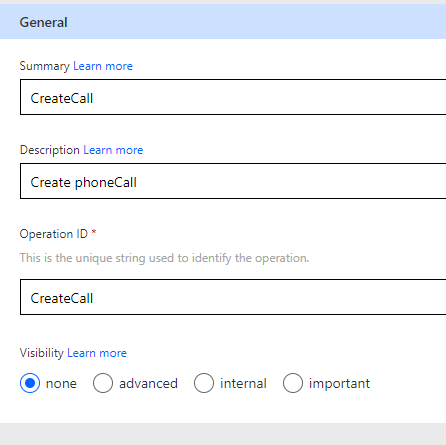Click the 'Visibility' label text
This screenshot has height=445, width=446.
tap(42, 353)
